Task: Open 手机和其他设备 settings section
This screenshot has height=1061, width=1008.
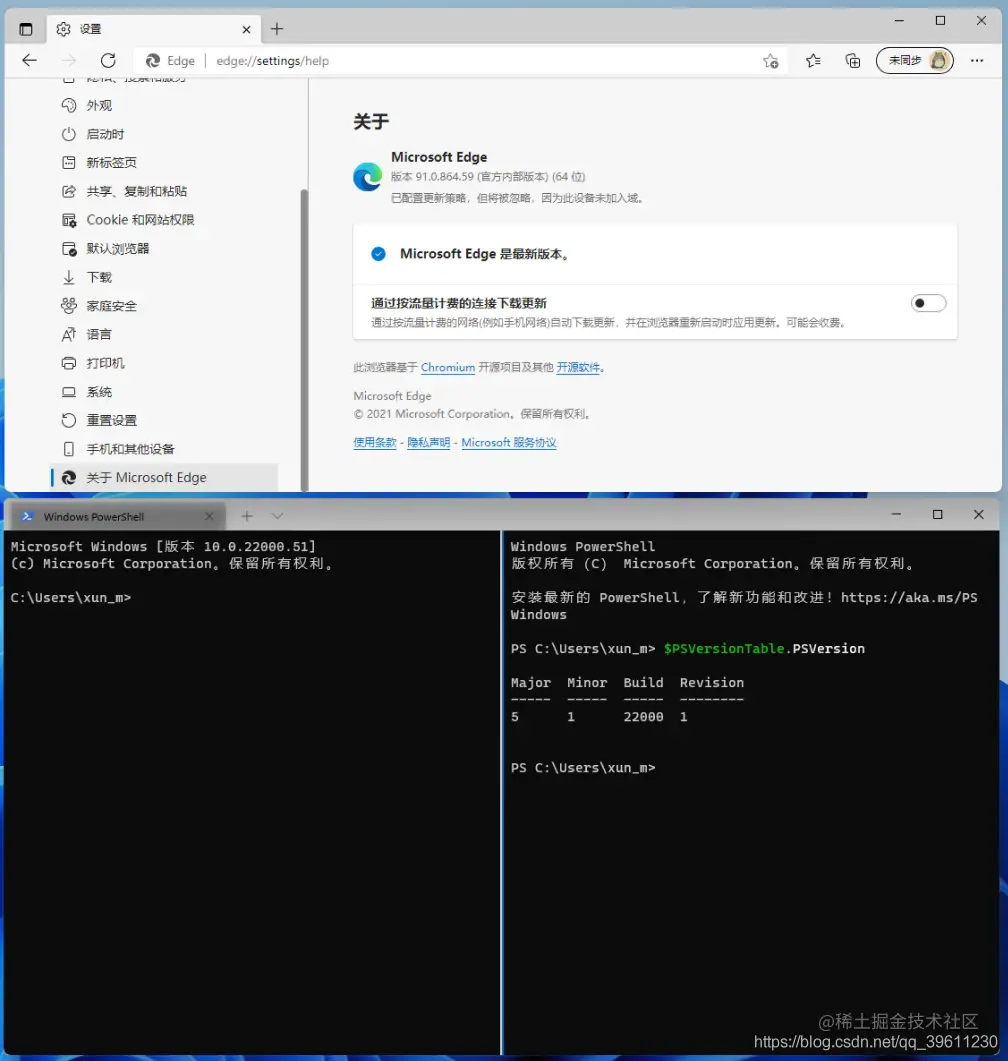Action: 164,449
